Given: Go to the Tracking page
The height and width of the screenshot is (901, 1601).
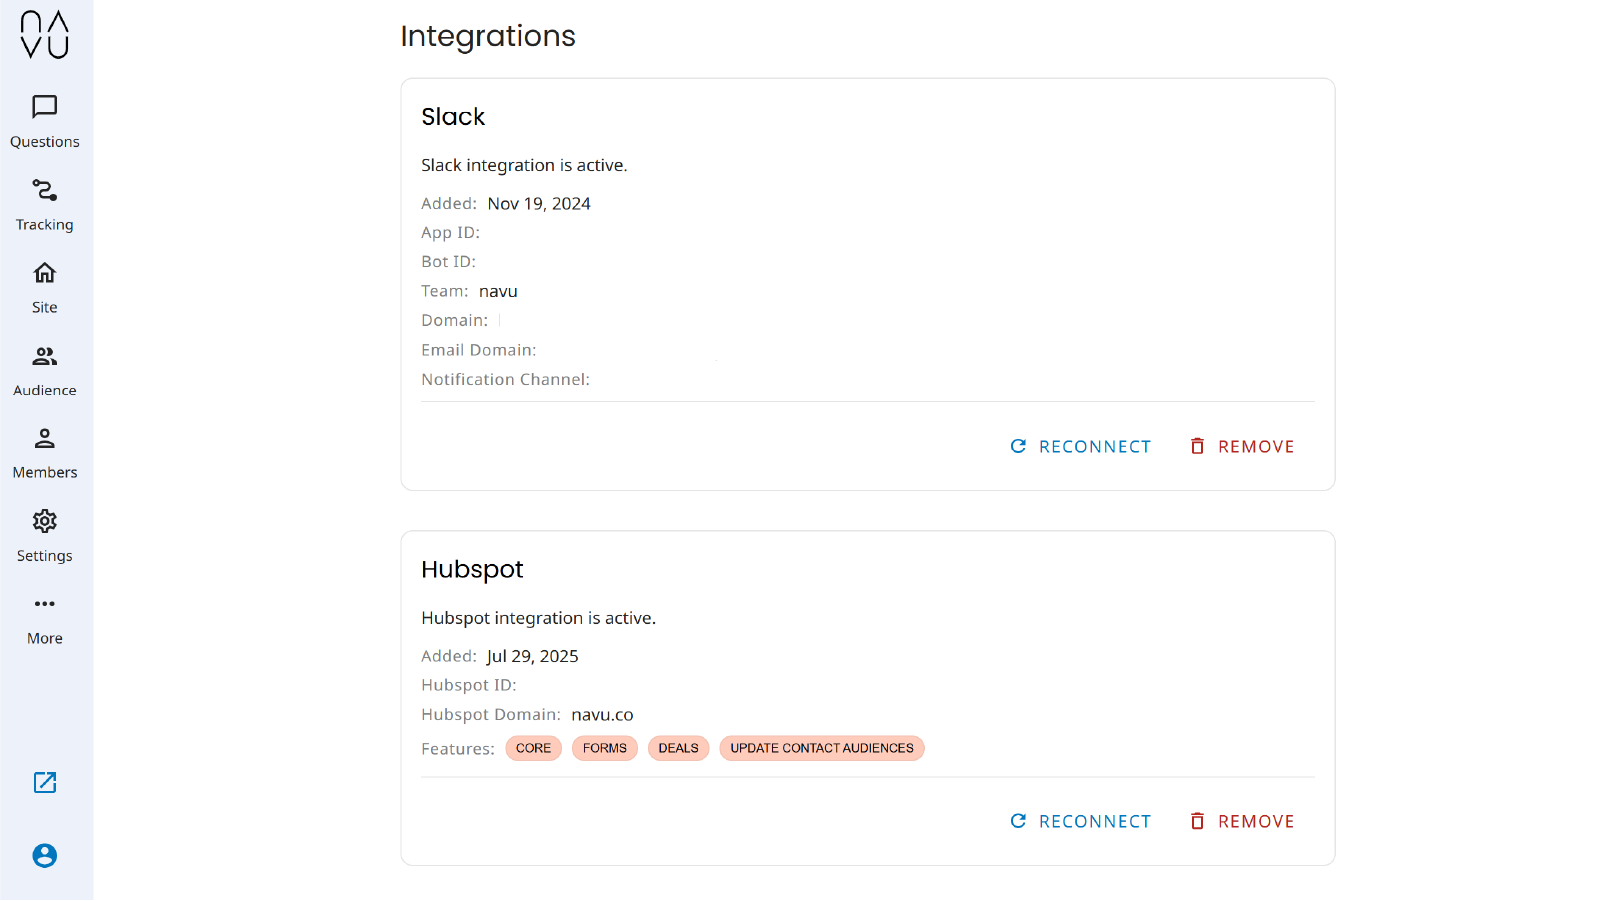Looking at the screenshot, I should click(x=45, y=204).
